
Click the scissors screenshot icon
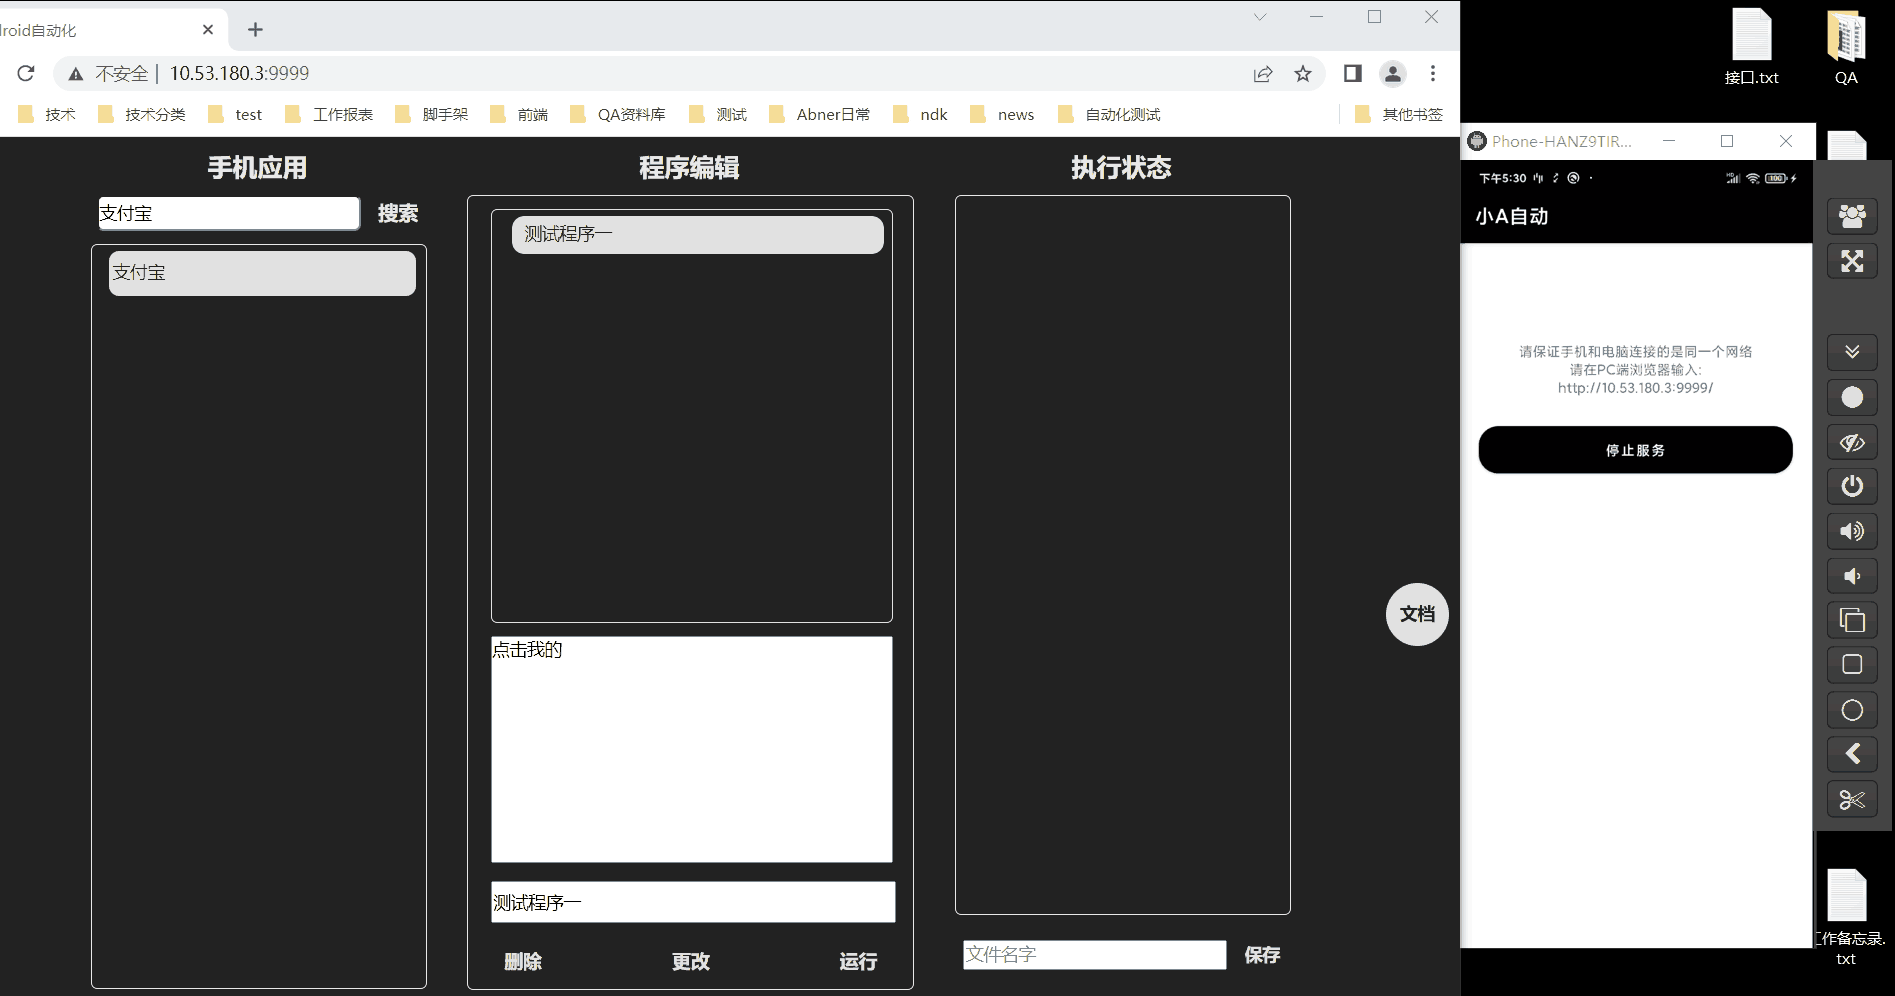(x=1852, y=800)
